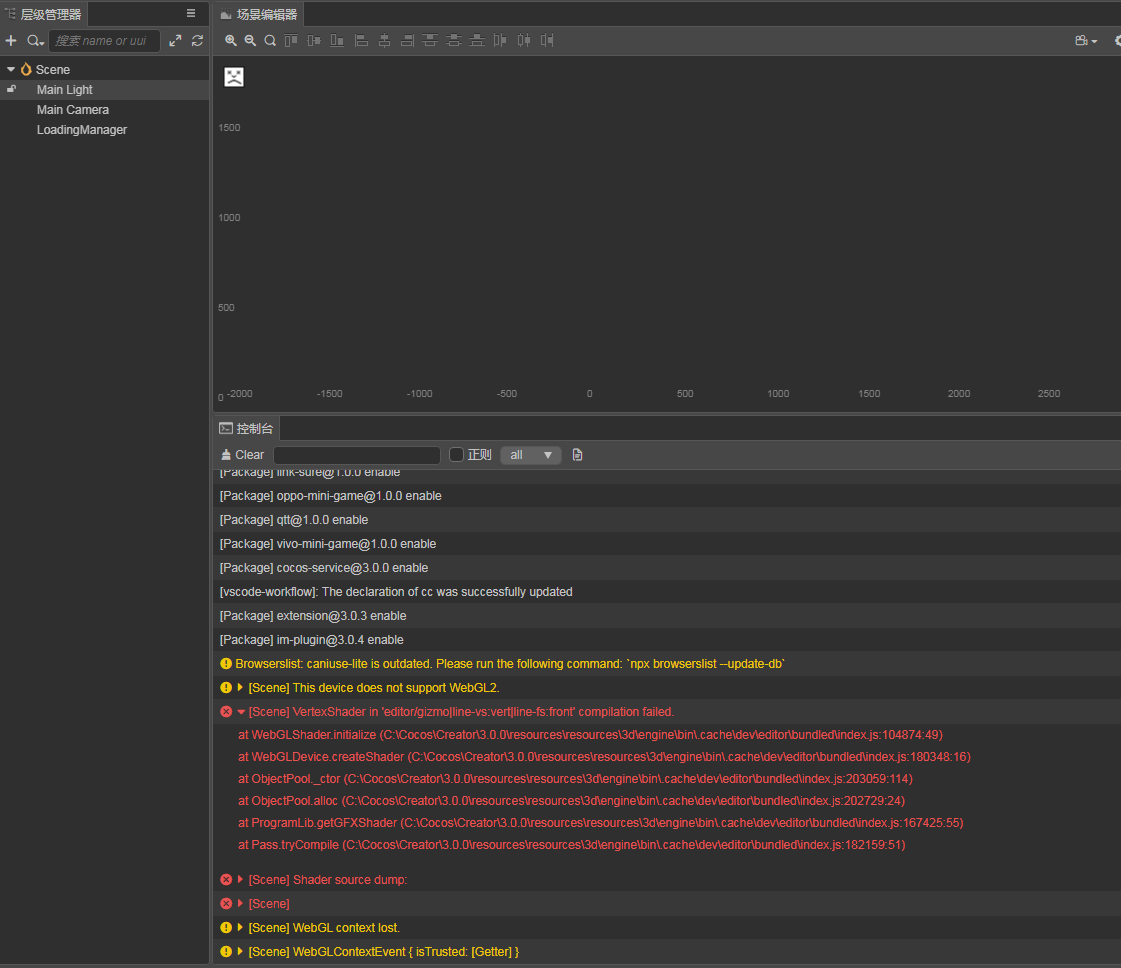Open the log file icon
1121x968 pixels.
[578, 455]
